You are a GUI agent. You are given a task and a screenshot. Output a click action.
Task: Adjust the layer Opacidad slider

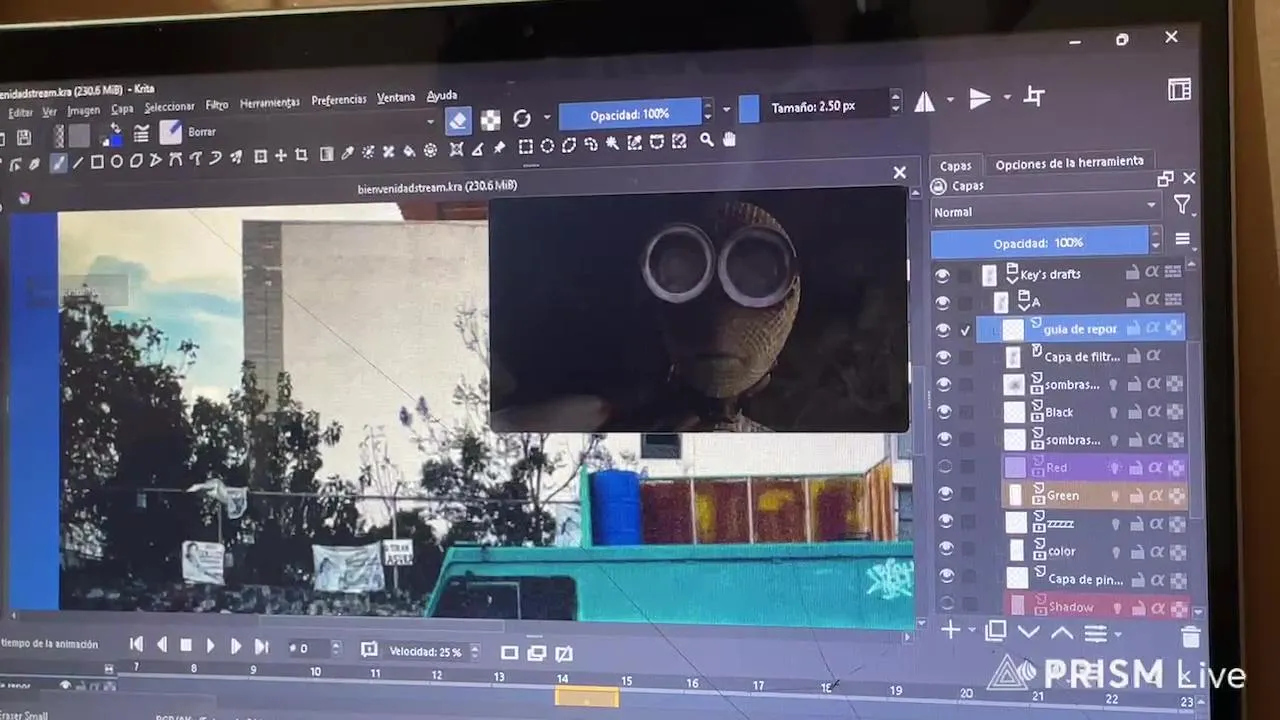pos(1039,243)
